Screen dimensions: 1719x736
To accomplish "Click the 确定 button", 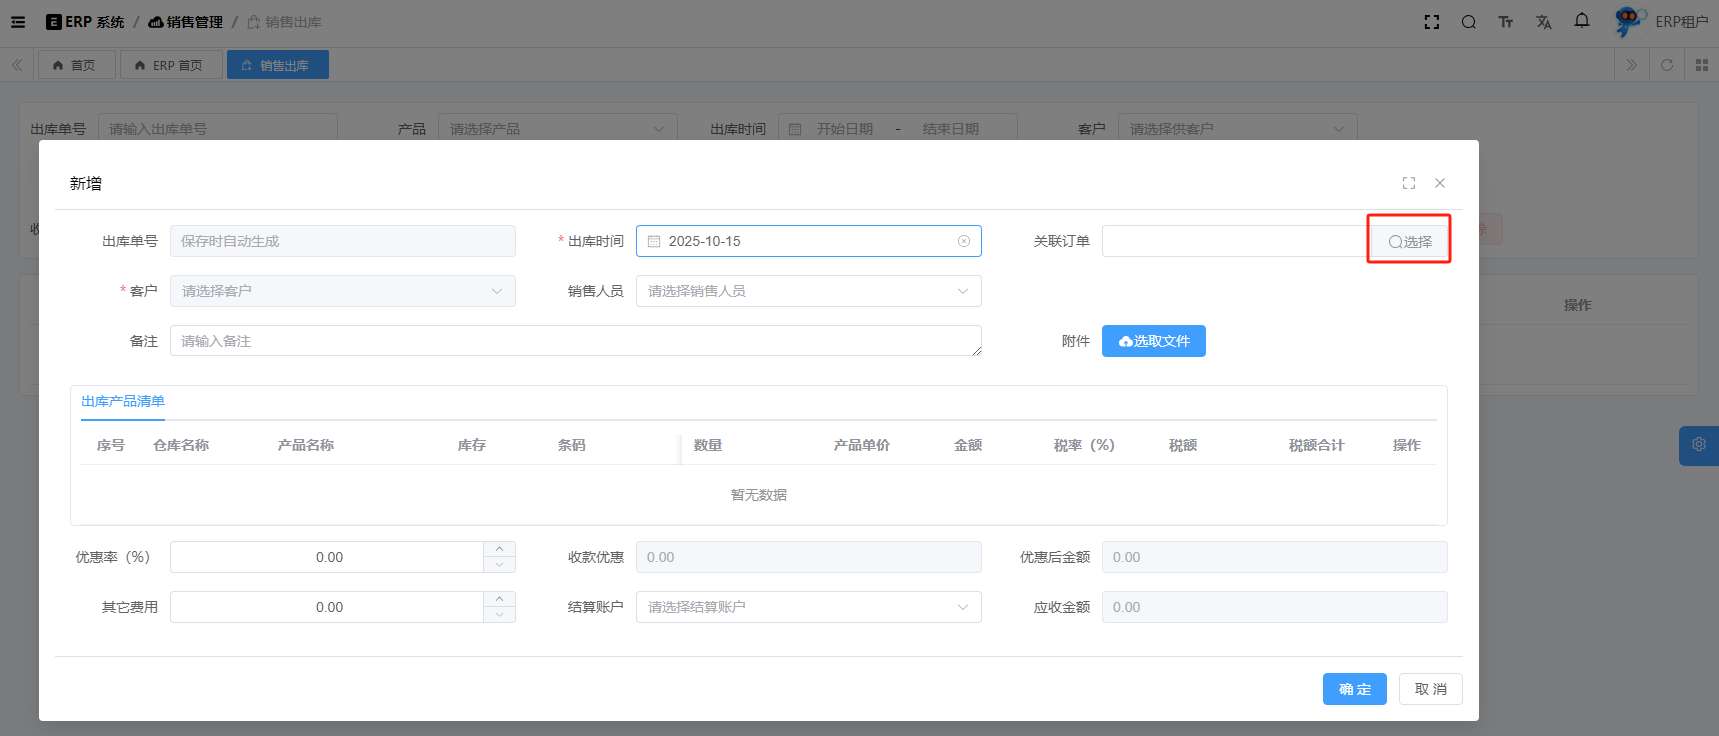I will [x=1354, y=689].
